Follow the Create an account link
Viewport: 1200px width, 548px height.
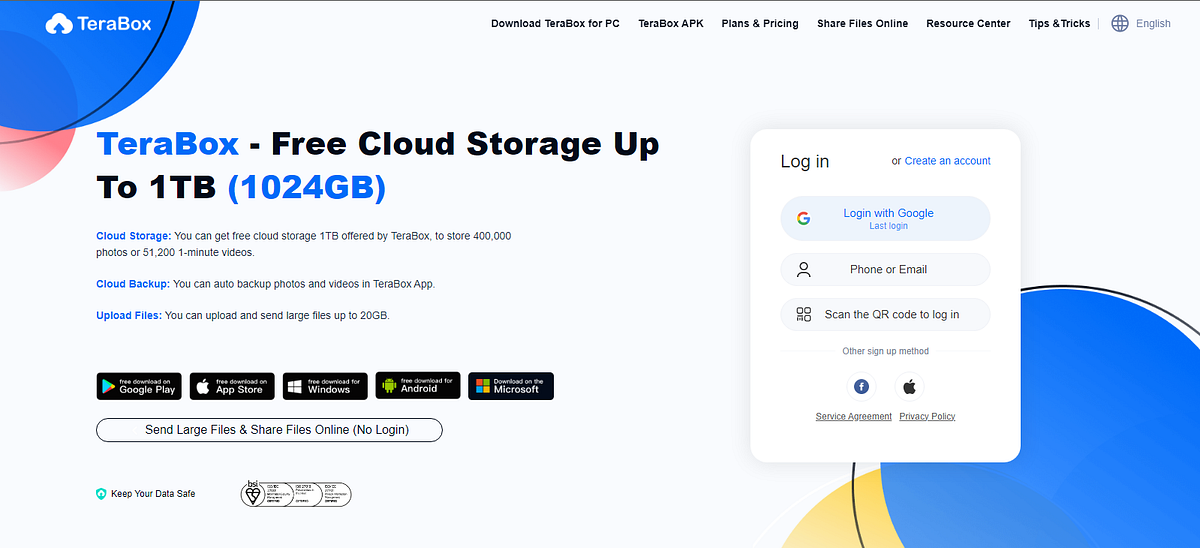coord(948,160)
